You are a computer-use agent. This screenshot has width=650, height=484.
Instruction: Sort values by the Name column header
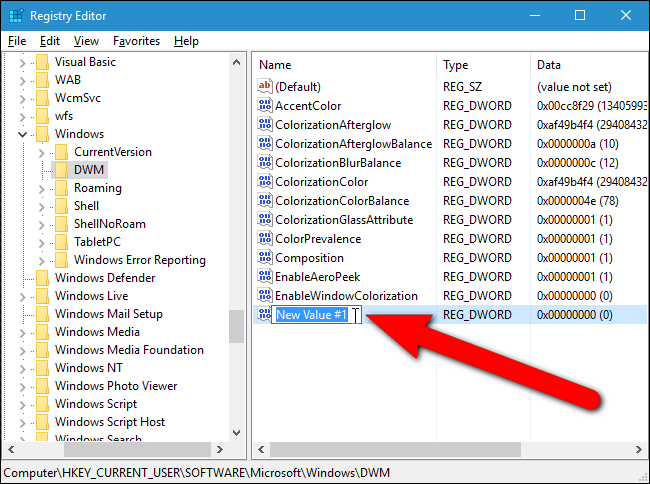click(x=344, y=65)
